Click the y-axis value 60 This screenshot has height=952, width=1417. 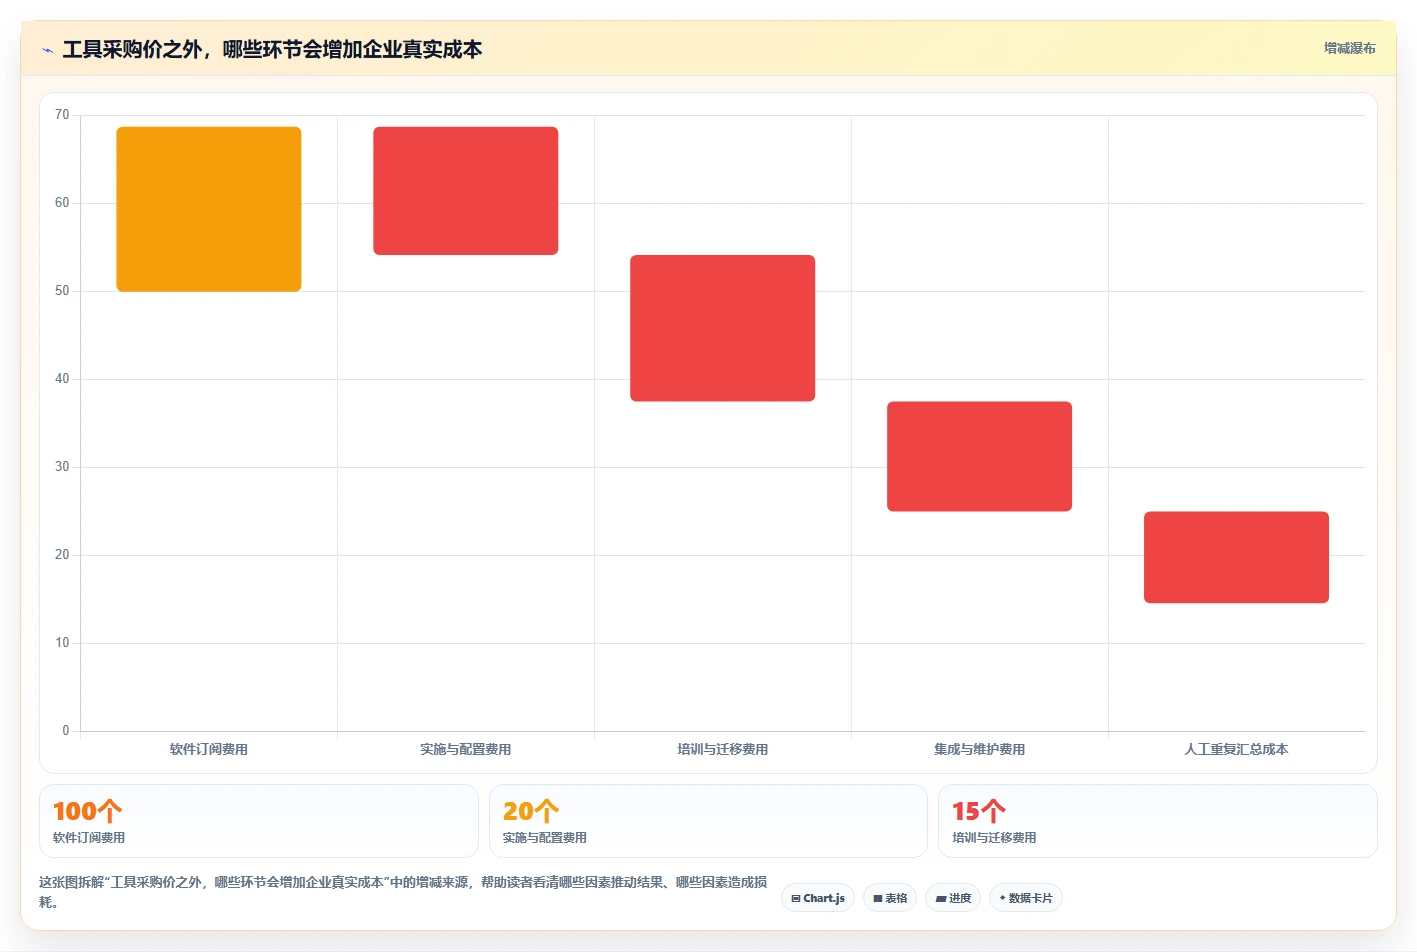(62, 203)
